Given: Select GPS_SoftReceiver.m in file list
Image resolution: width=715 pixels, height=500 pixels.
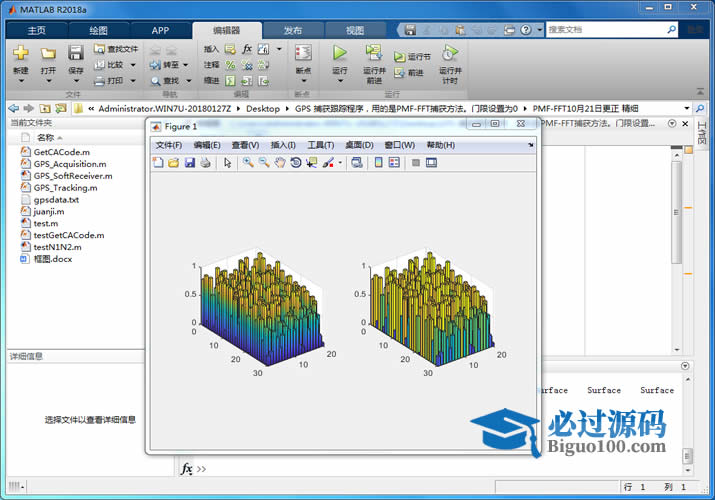Looking at the screenshot, I should 73,176.
